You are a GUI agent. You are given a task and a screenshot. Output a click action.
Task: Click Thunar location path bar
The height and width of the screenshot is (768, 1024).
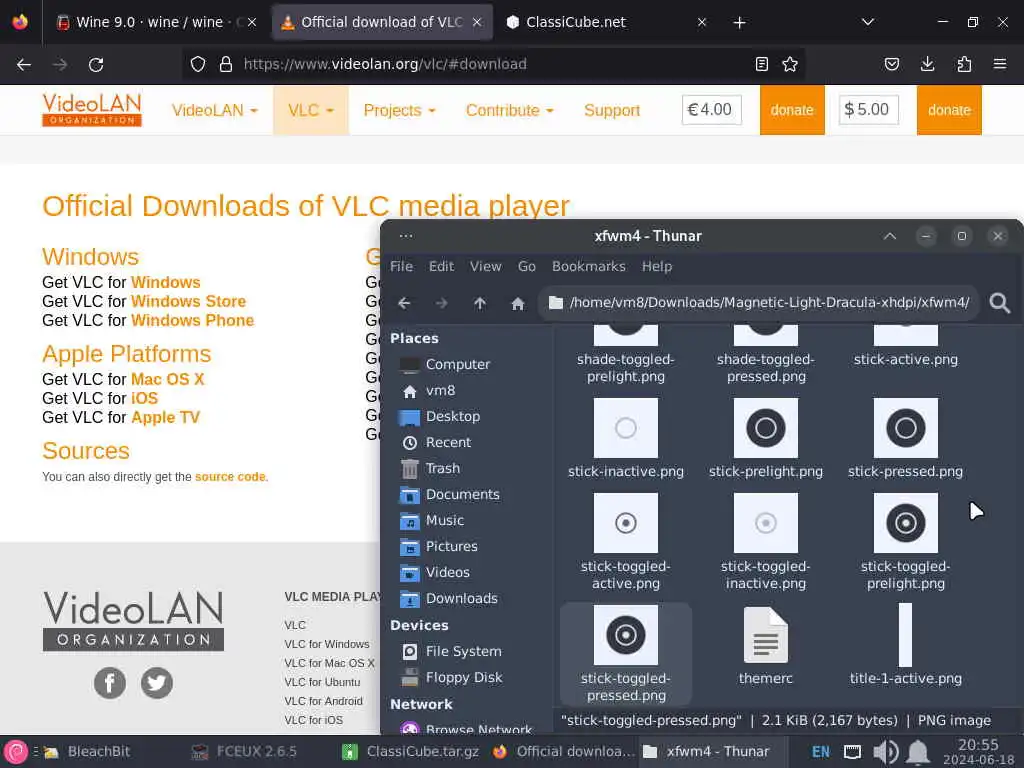tap(759, 302)
